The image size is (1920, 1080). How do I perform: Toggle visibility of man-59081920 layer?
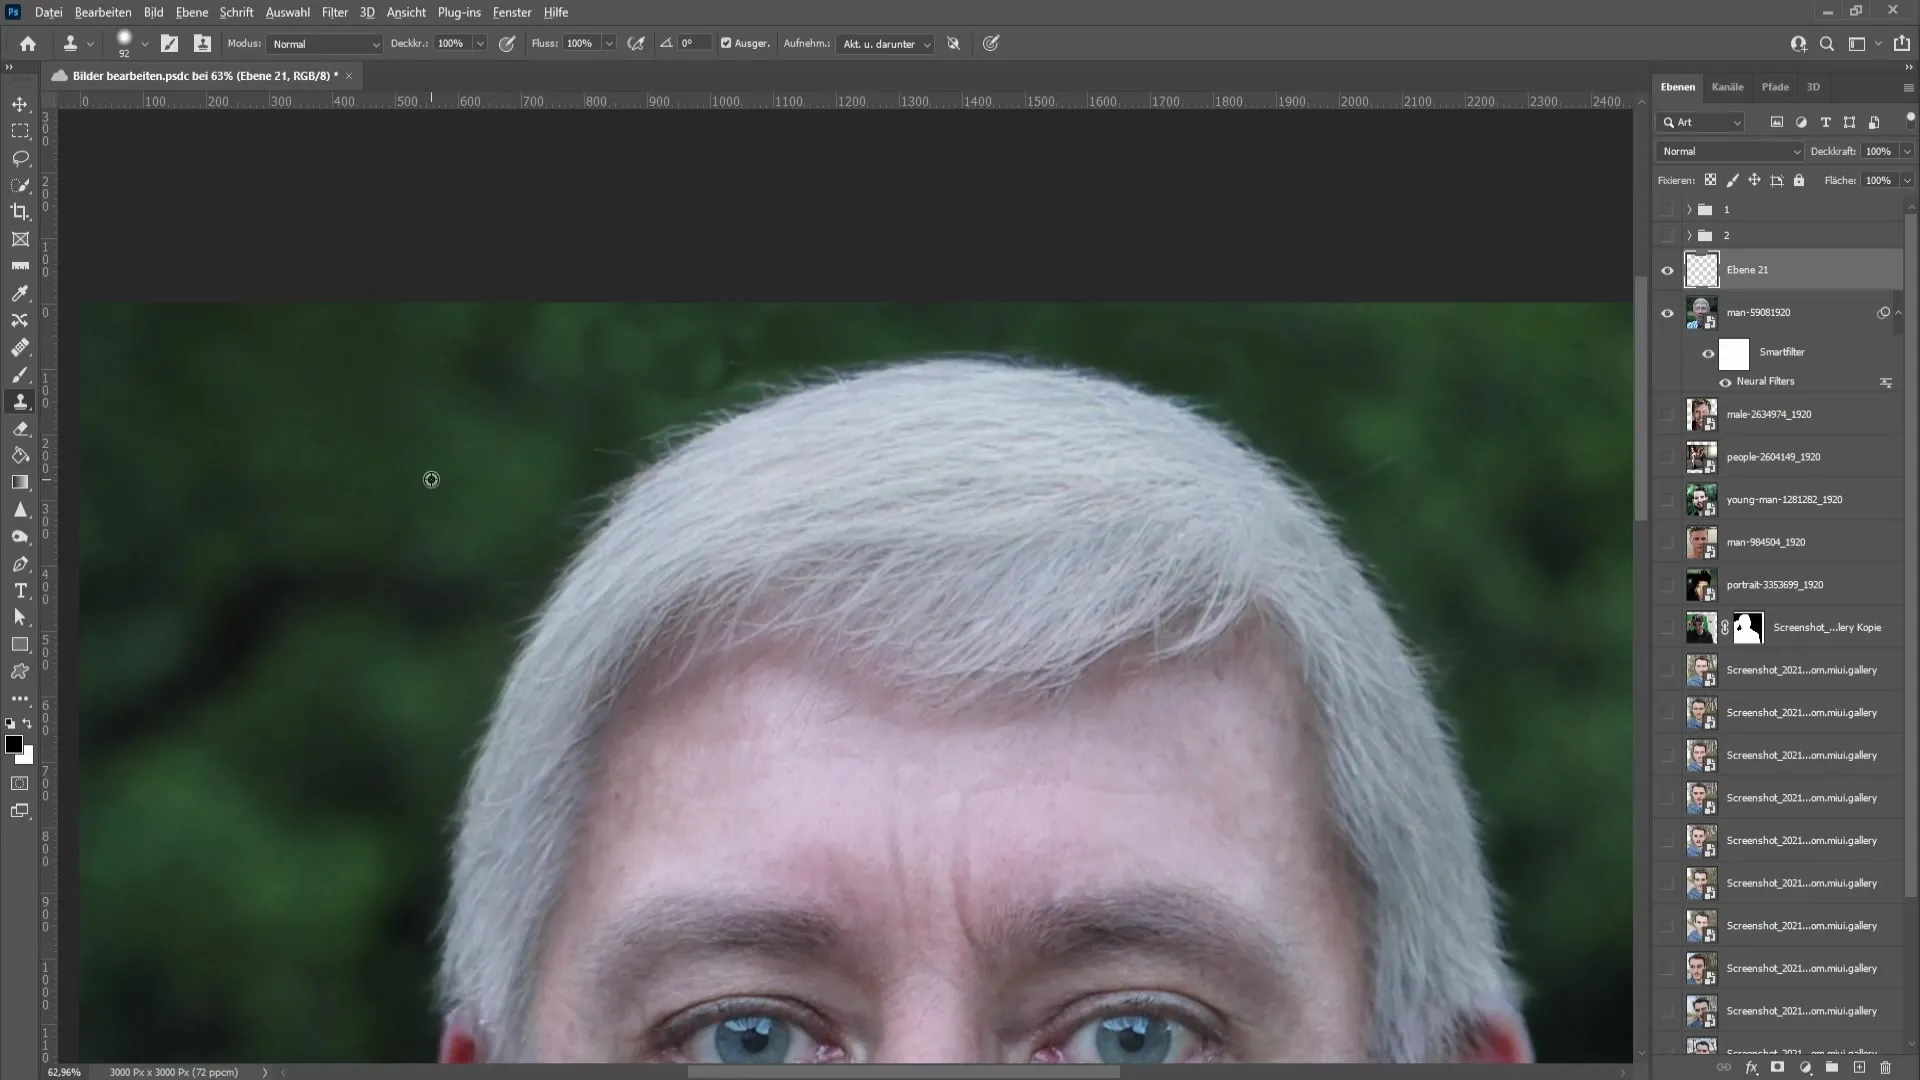(x=1668, y=313)
